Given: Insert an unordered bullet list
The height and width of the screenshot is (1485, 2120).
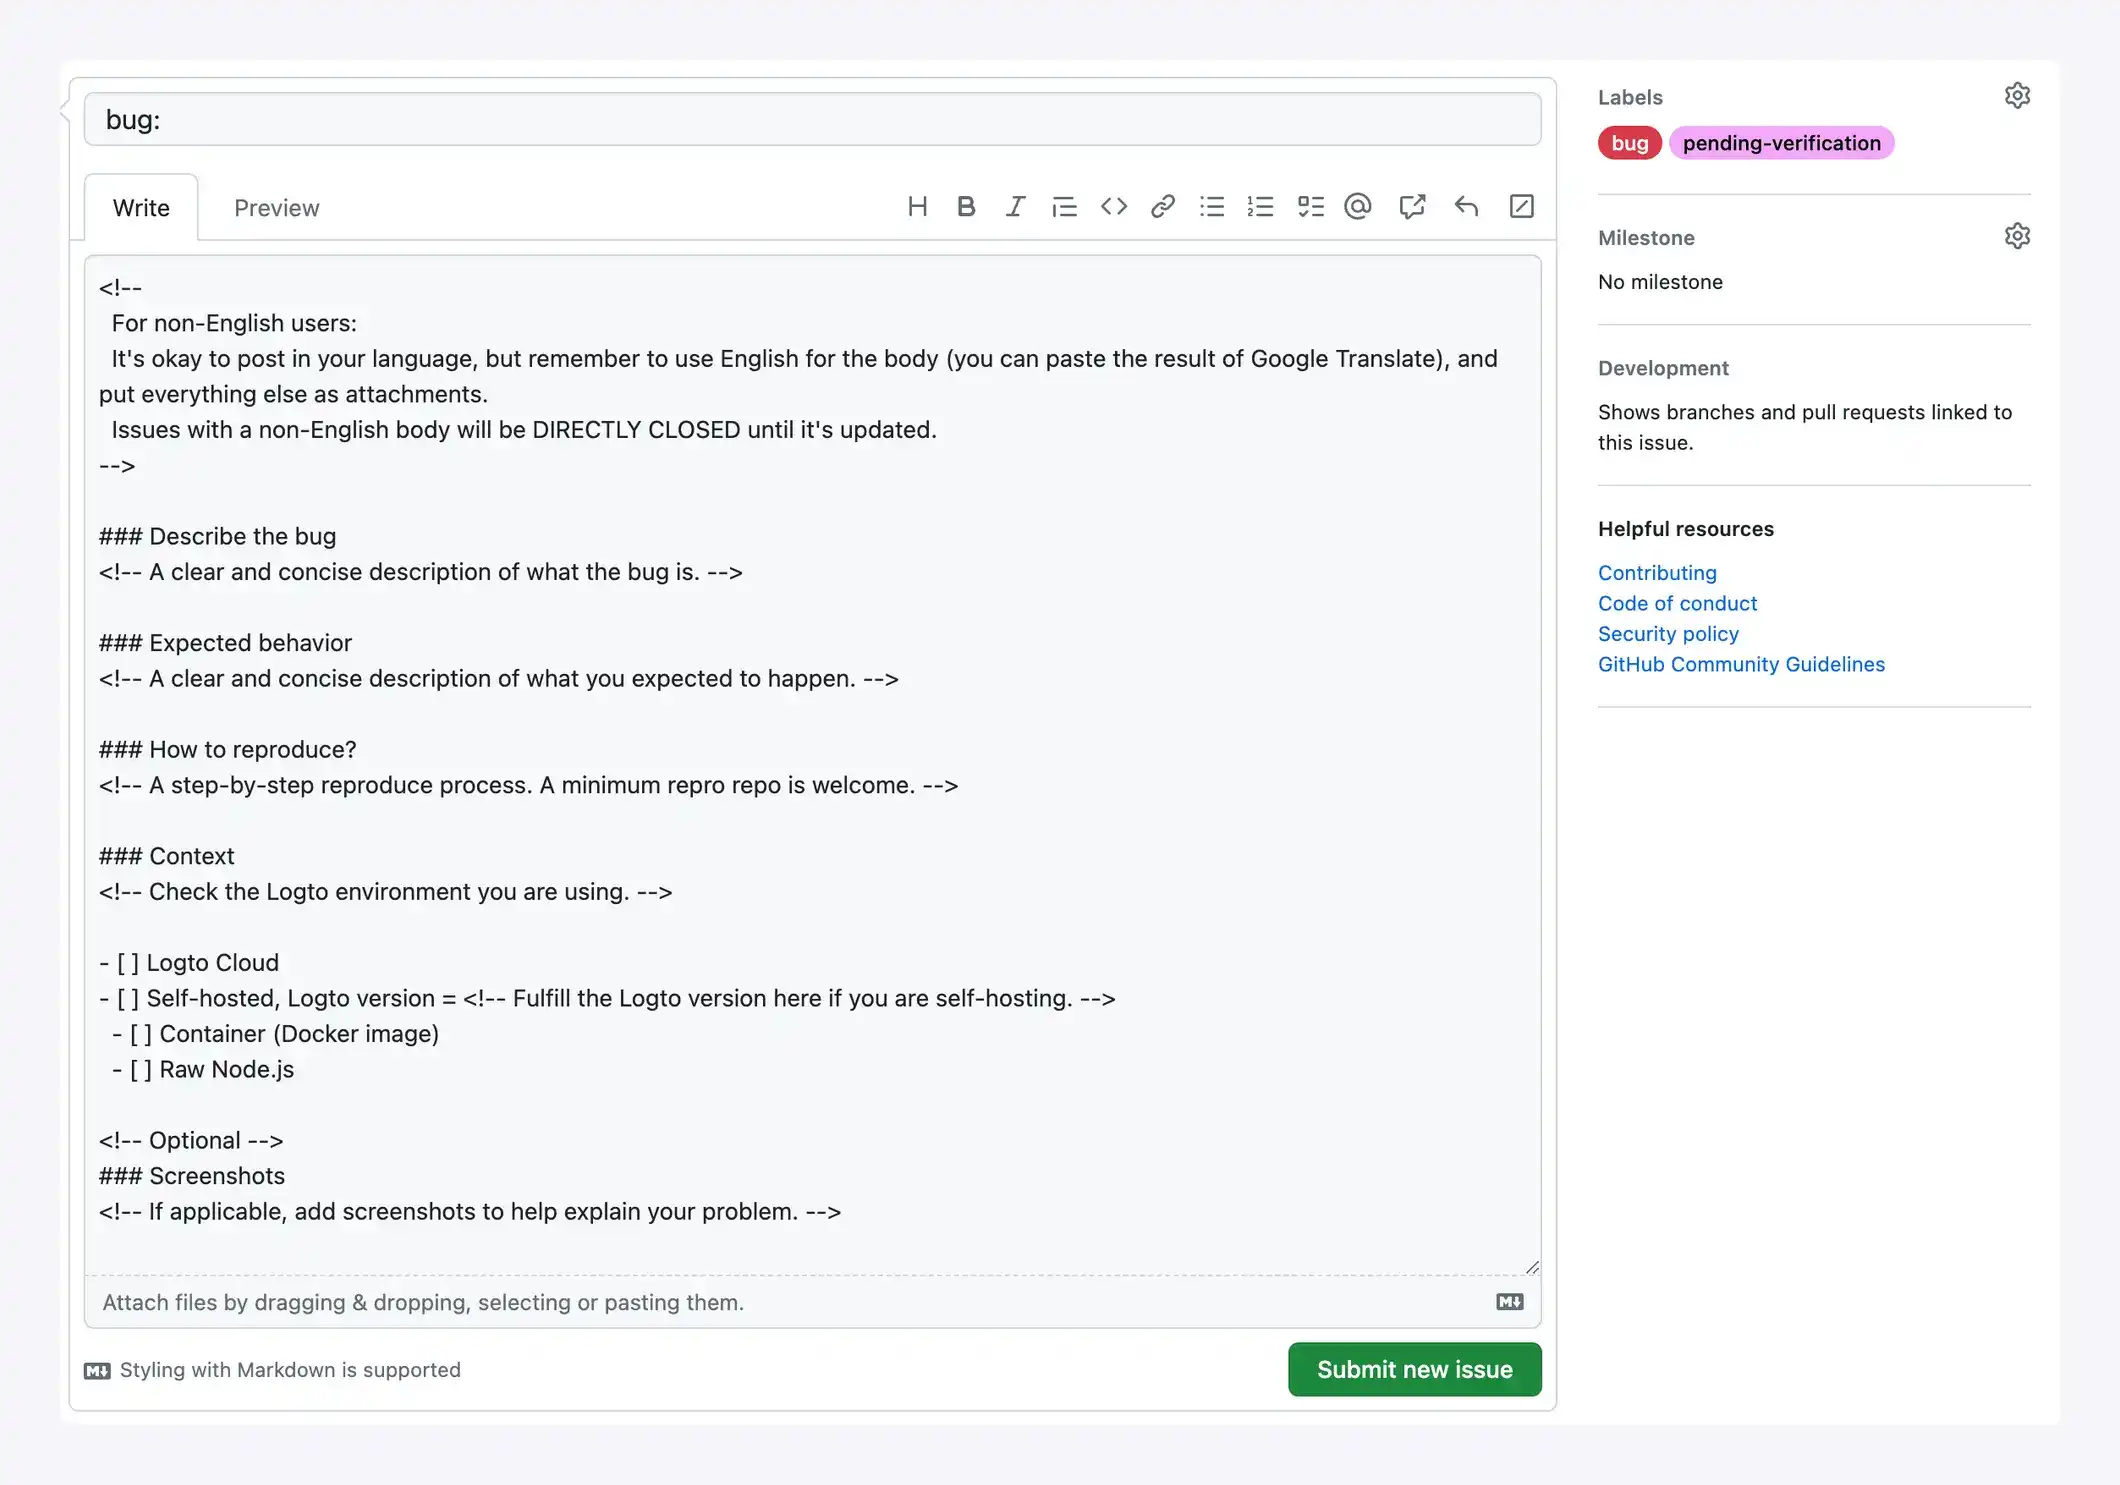Looking at the screenshot, I should click(1212, 207).
